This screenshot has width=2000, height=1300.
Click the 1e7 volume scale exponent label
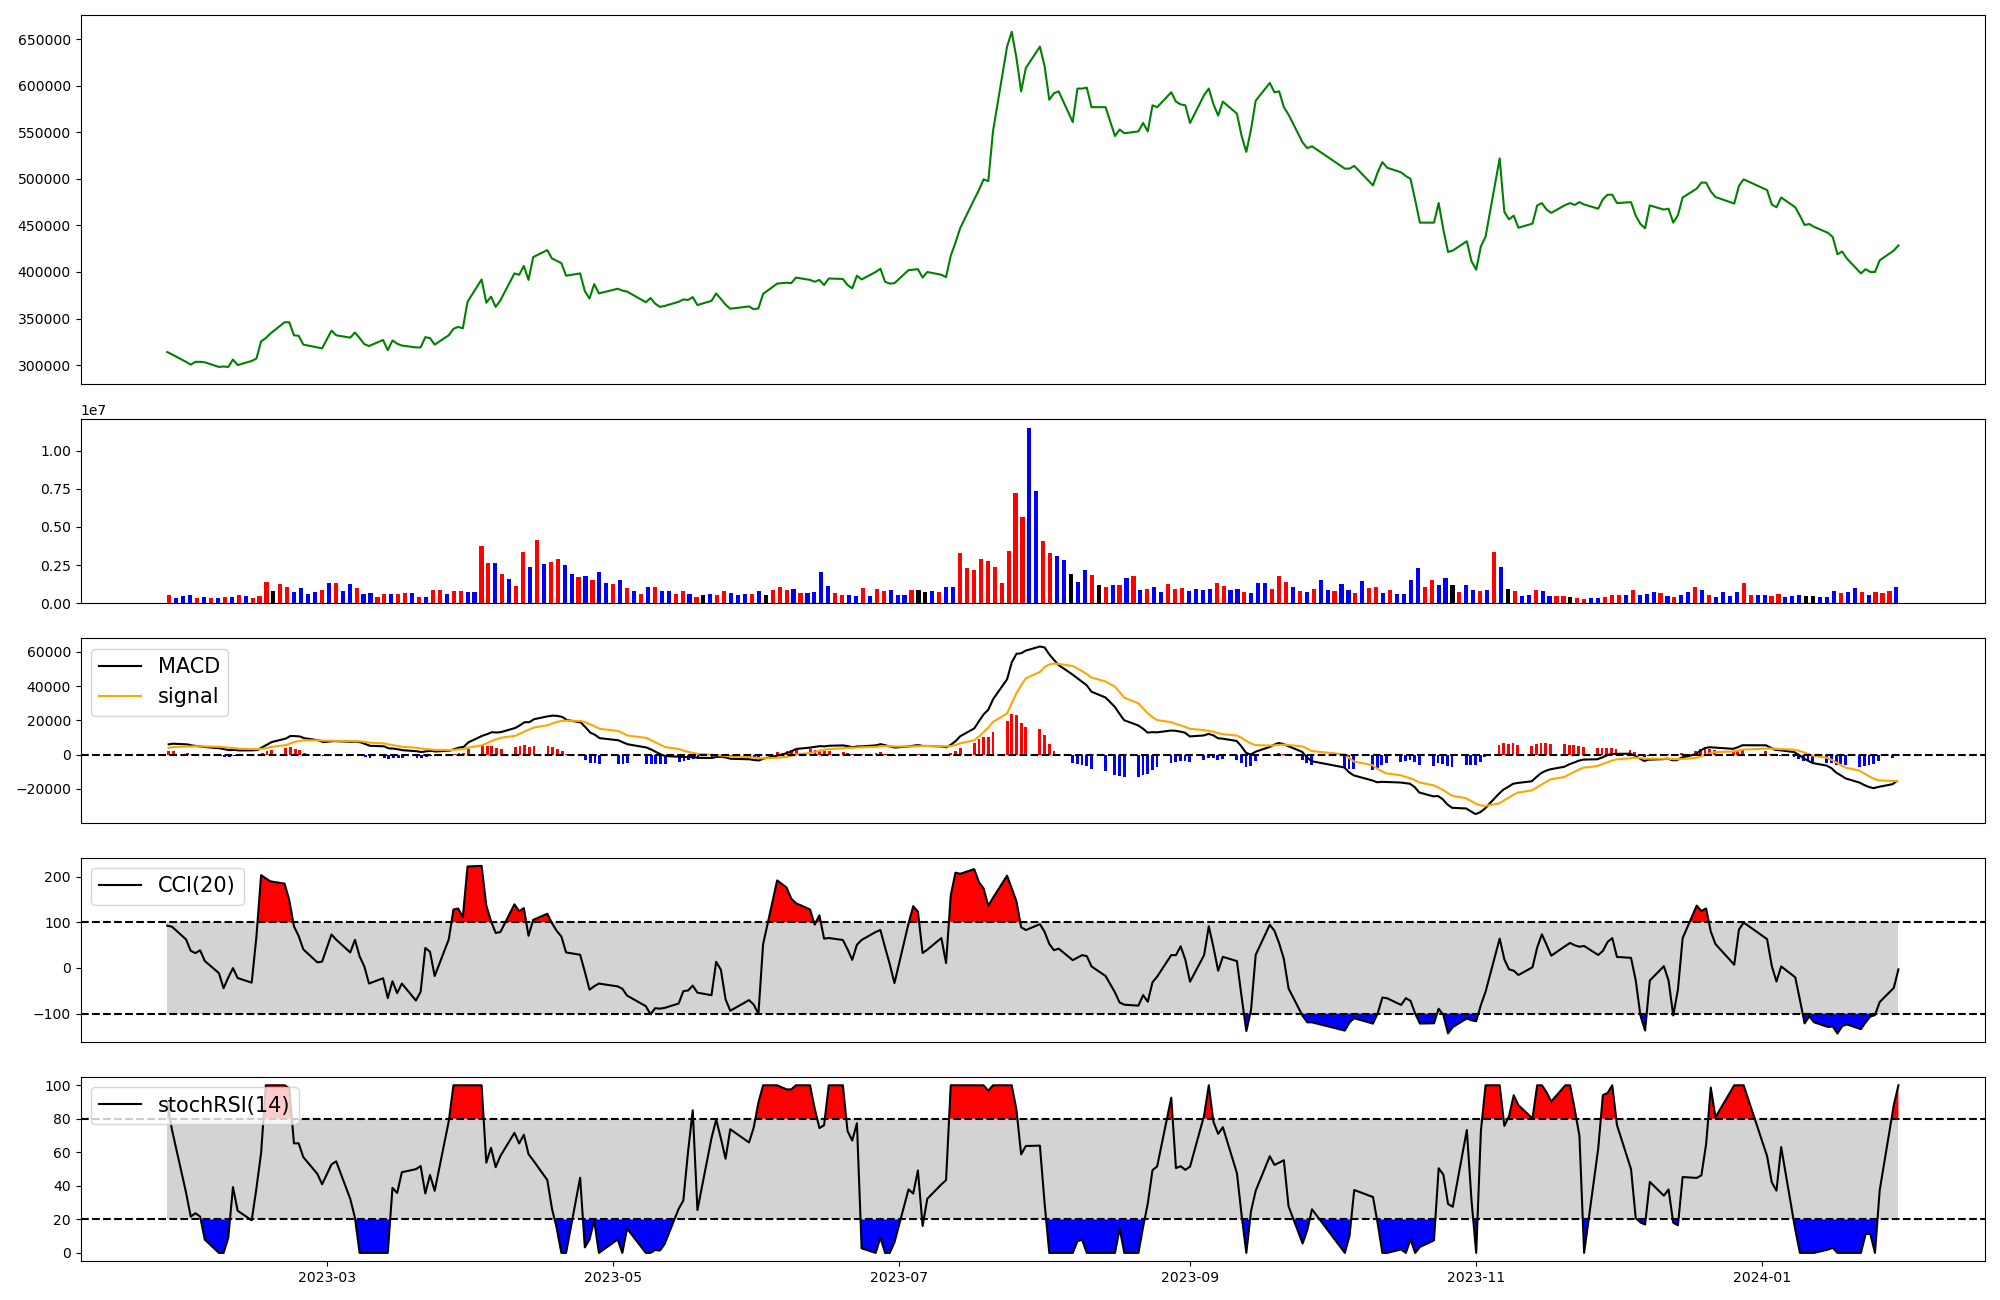93,411
